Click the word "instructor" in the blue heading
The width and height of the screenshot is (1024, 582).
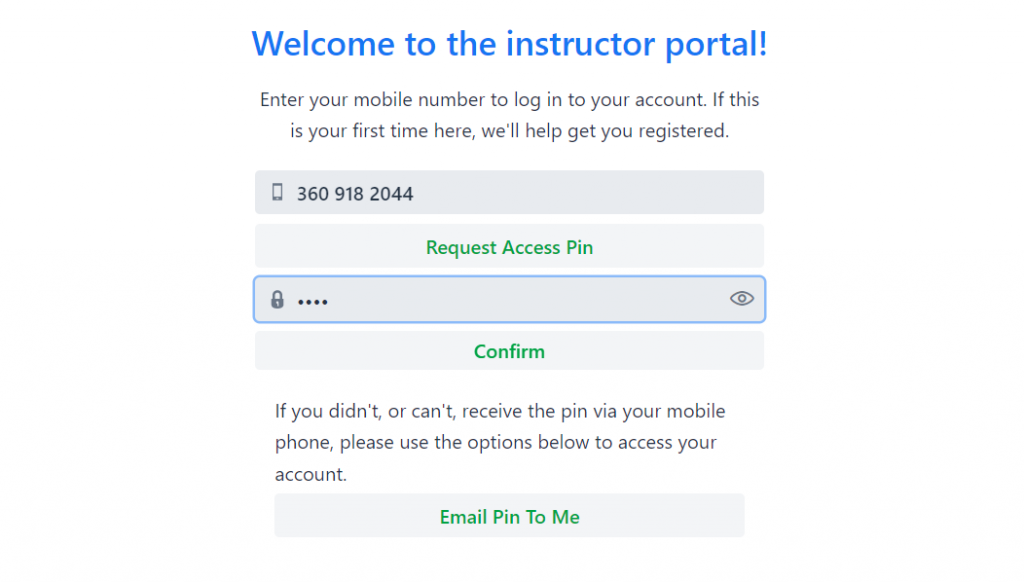581,44
